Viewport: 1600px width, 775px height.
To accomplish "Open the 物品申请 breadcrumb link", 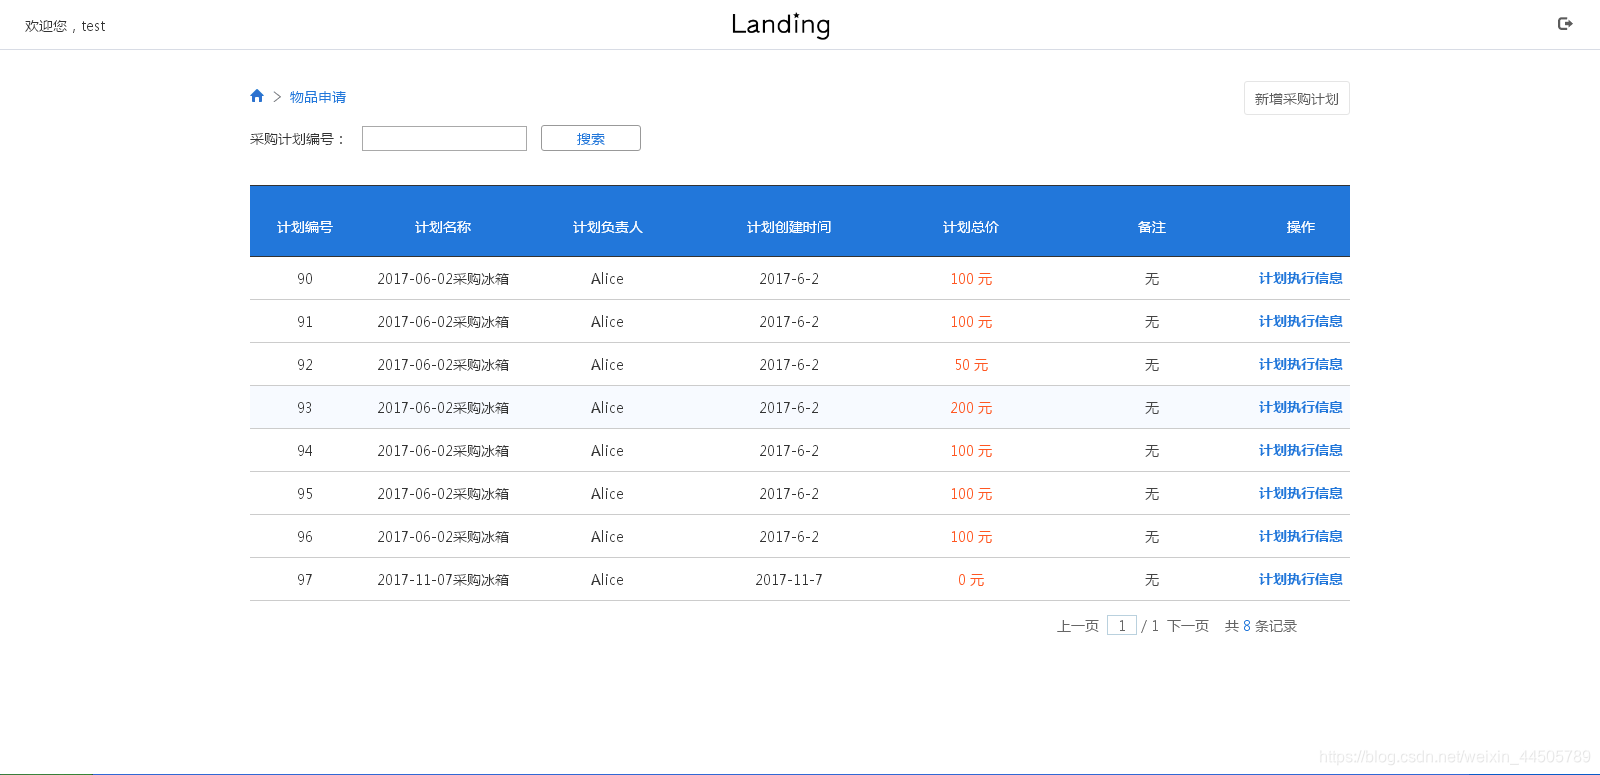I will pos(318,97).
